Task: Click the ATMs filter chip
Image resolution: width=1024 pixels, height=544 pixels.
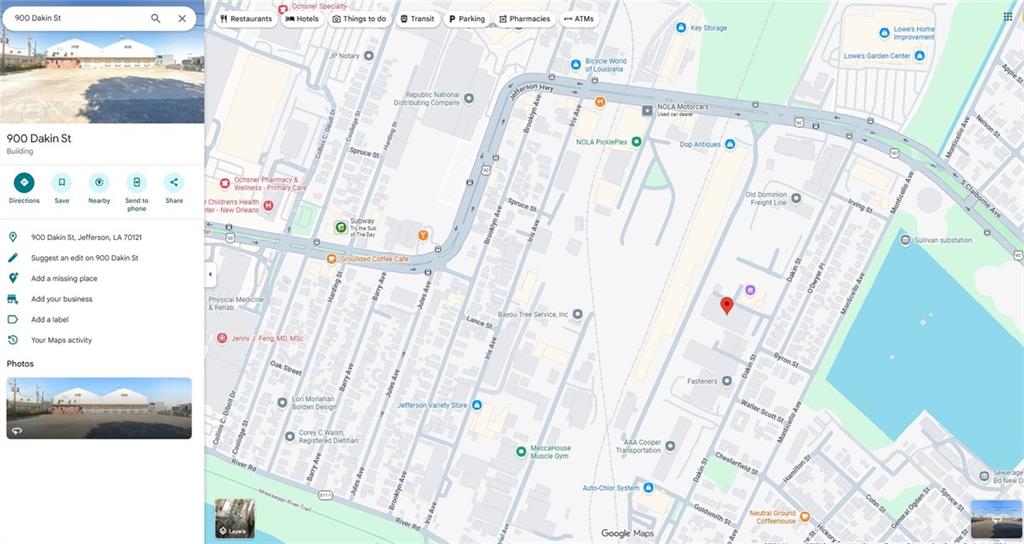Action: [579, 19]
